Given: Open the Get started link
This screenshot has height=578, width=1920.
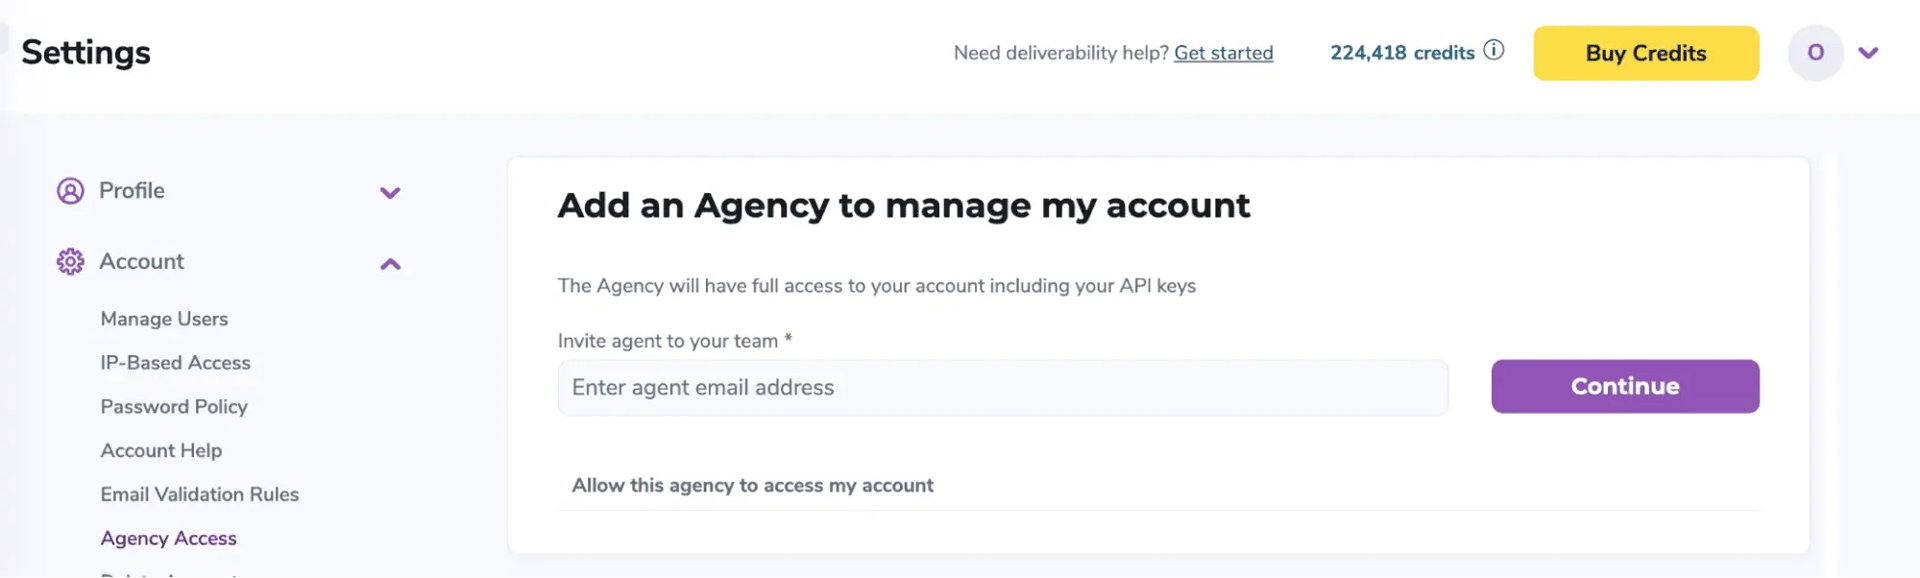Looking at the screenshot, I should [x=1223, y=52].
